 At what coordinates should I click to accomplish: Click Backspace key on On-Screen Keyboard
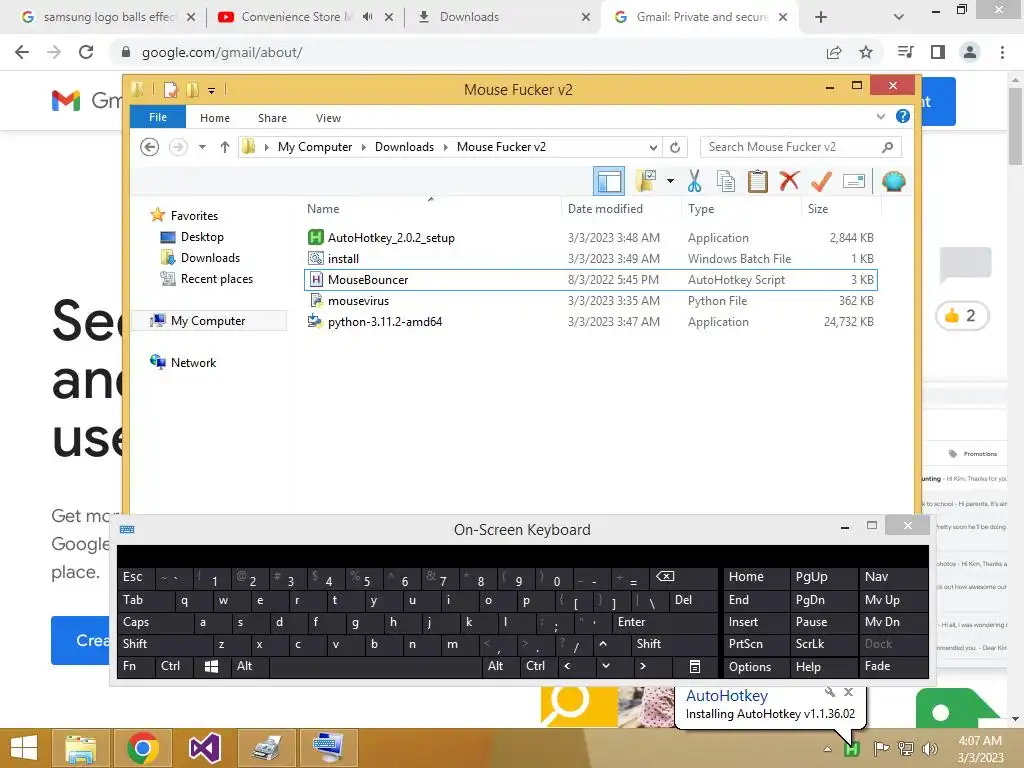(x=683, y=577)
